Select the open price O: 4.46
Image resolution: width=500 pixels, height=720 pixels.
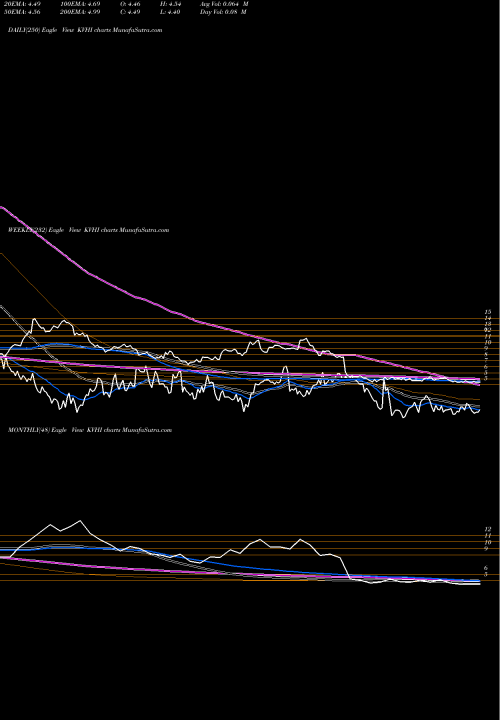(x=128, y=4)
